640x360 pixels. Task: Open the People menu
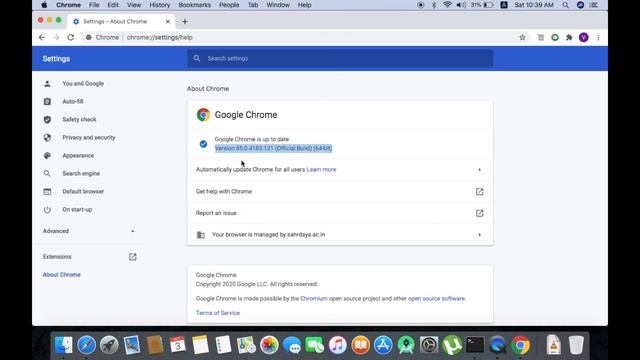pyautogui.click(x=229, y=5)
